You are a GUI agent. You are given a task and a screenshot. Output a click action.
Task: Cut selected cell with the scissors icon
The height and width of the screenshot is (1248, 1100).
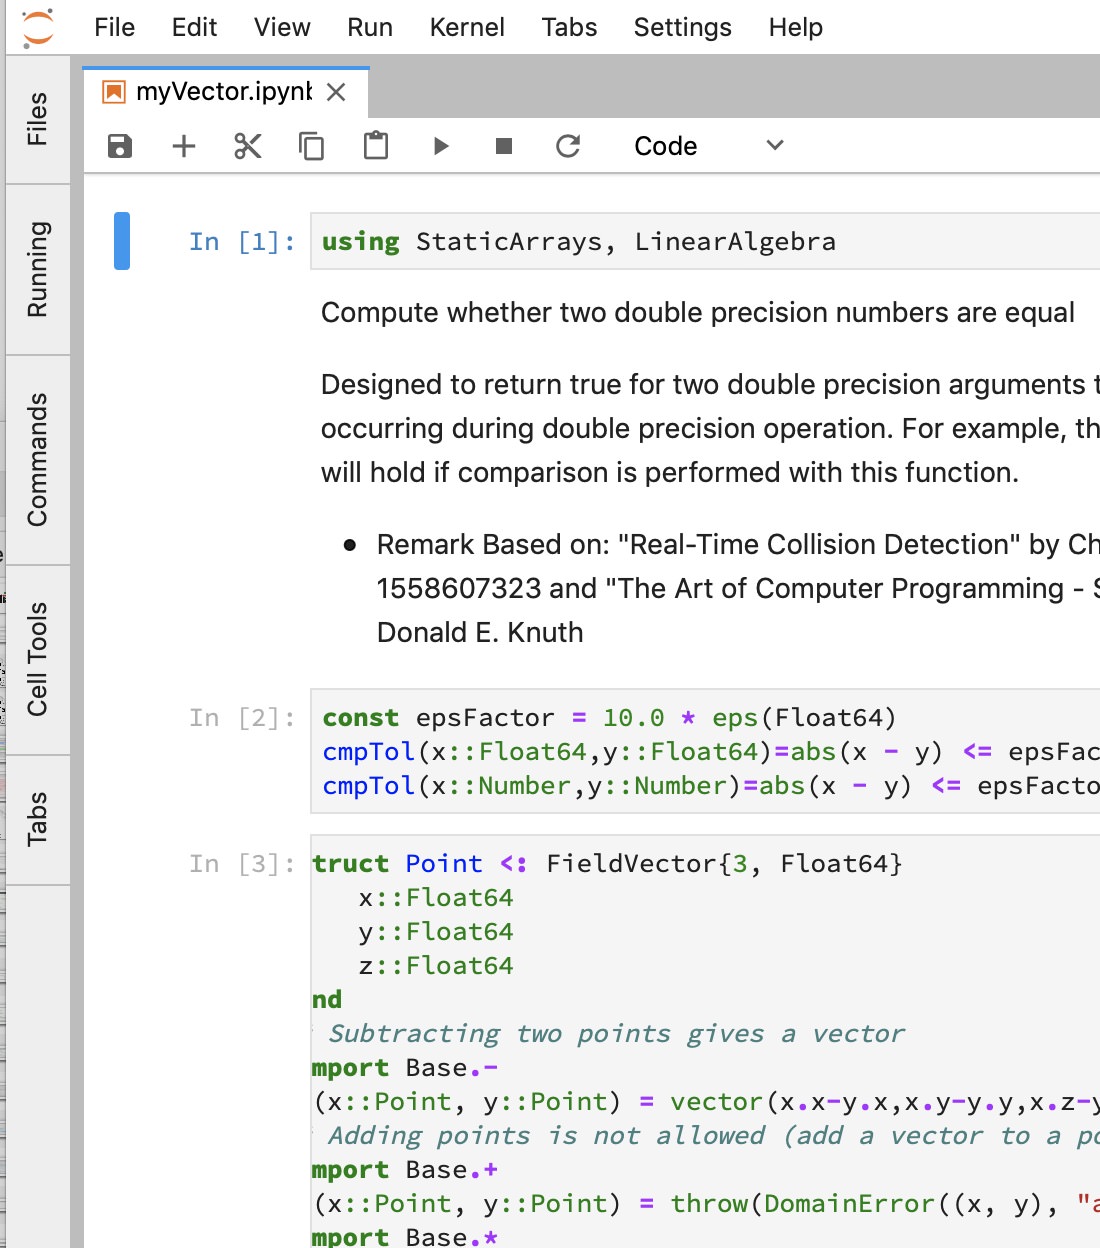pos(248,146)
